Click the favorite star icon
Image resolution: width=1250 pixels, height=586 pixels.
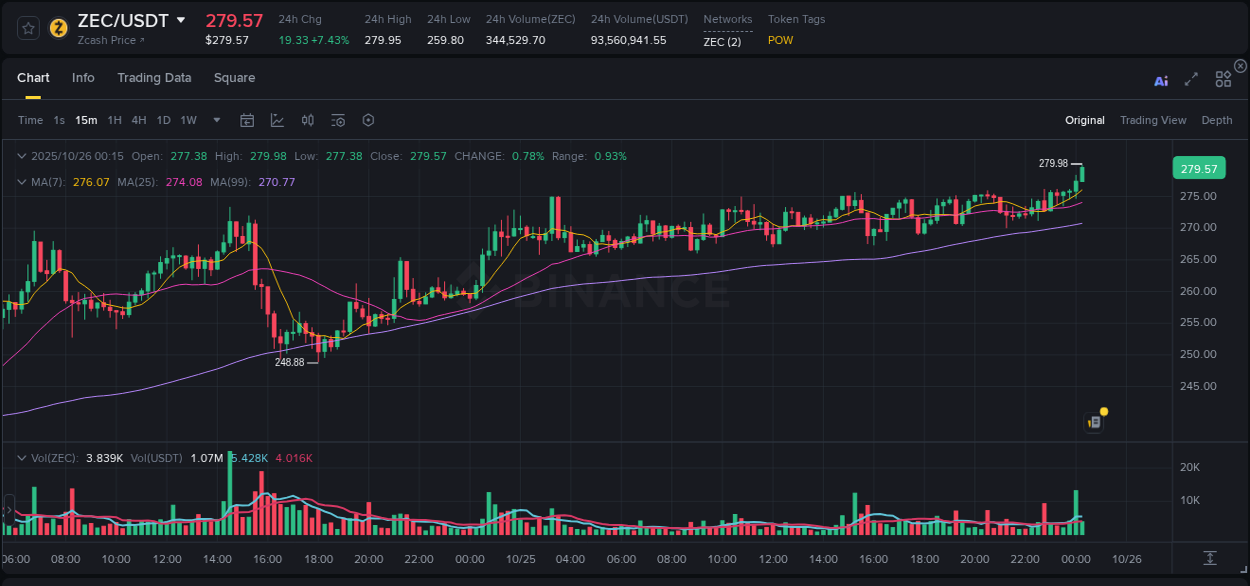pos(27,27)
